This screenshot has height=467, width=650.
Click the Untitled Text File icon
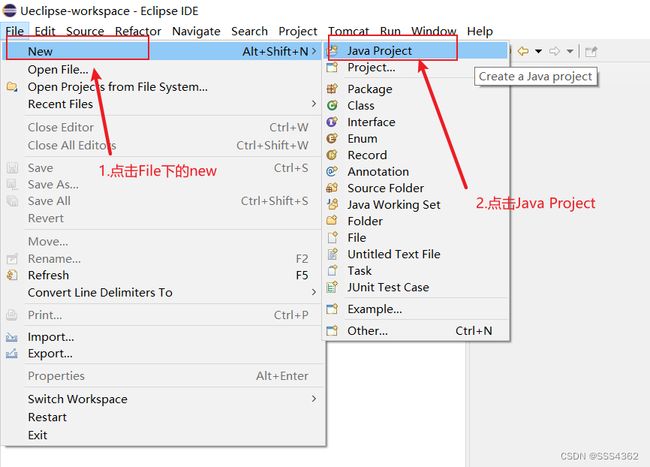click(332, 254)
